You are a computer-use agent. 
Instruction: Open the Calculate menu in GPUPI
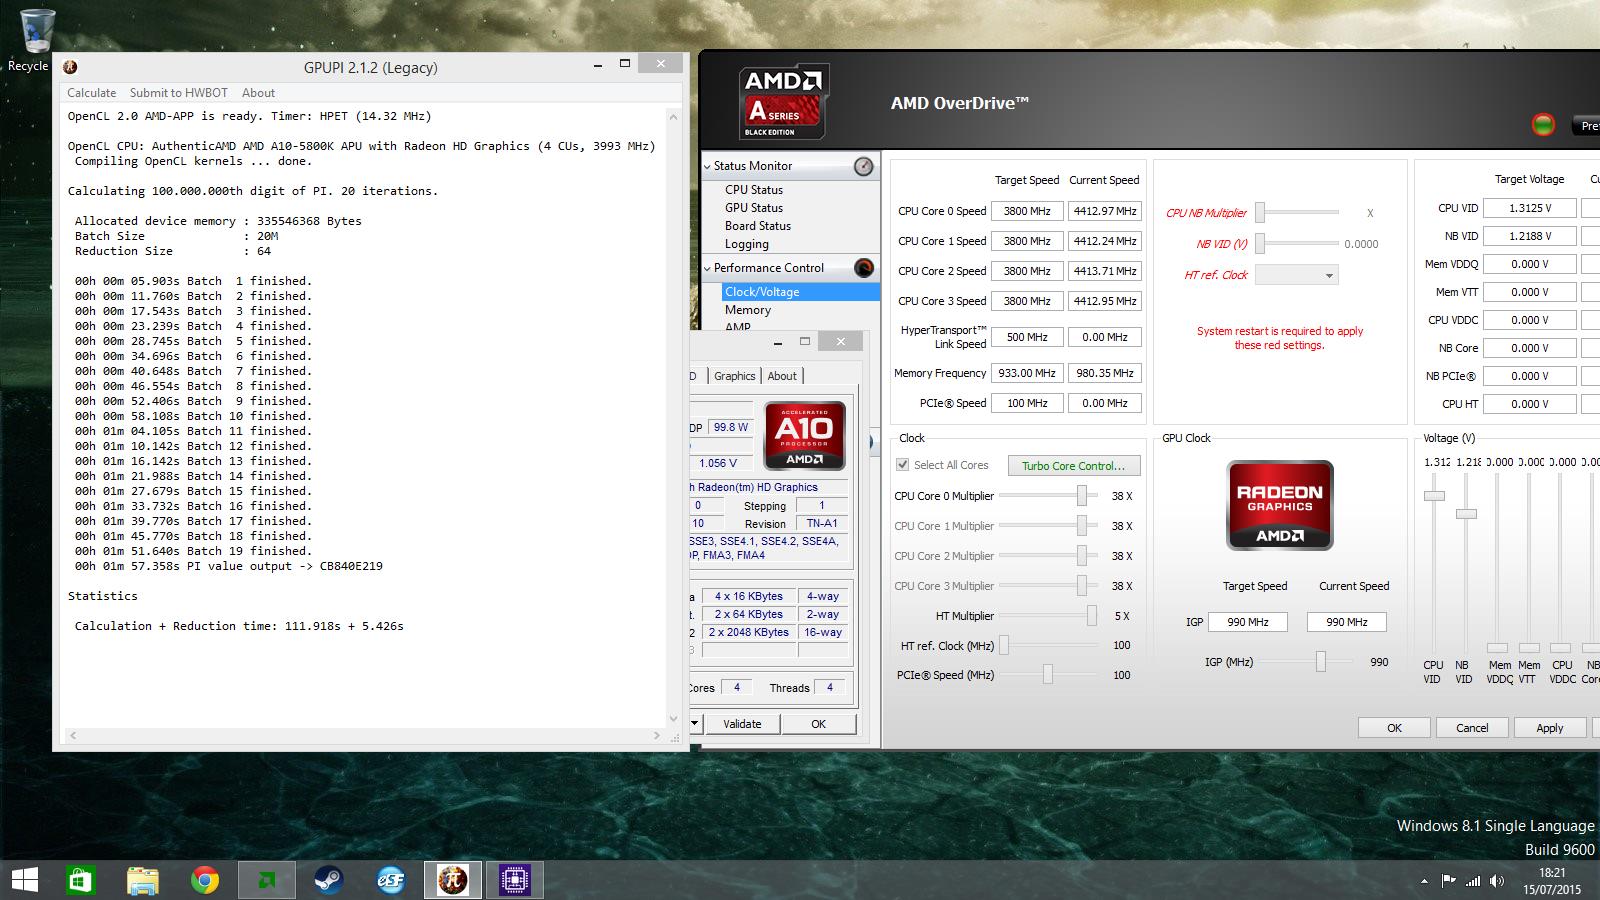coord(92,92)
